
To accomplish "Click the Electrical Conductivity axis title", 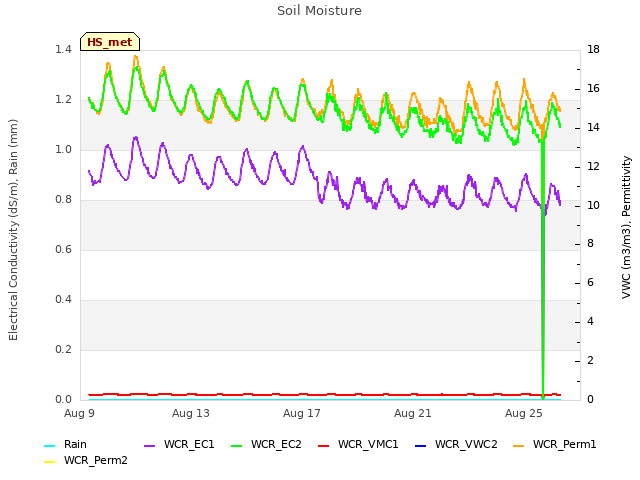I will [13, 230].
